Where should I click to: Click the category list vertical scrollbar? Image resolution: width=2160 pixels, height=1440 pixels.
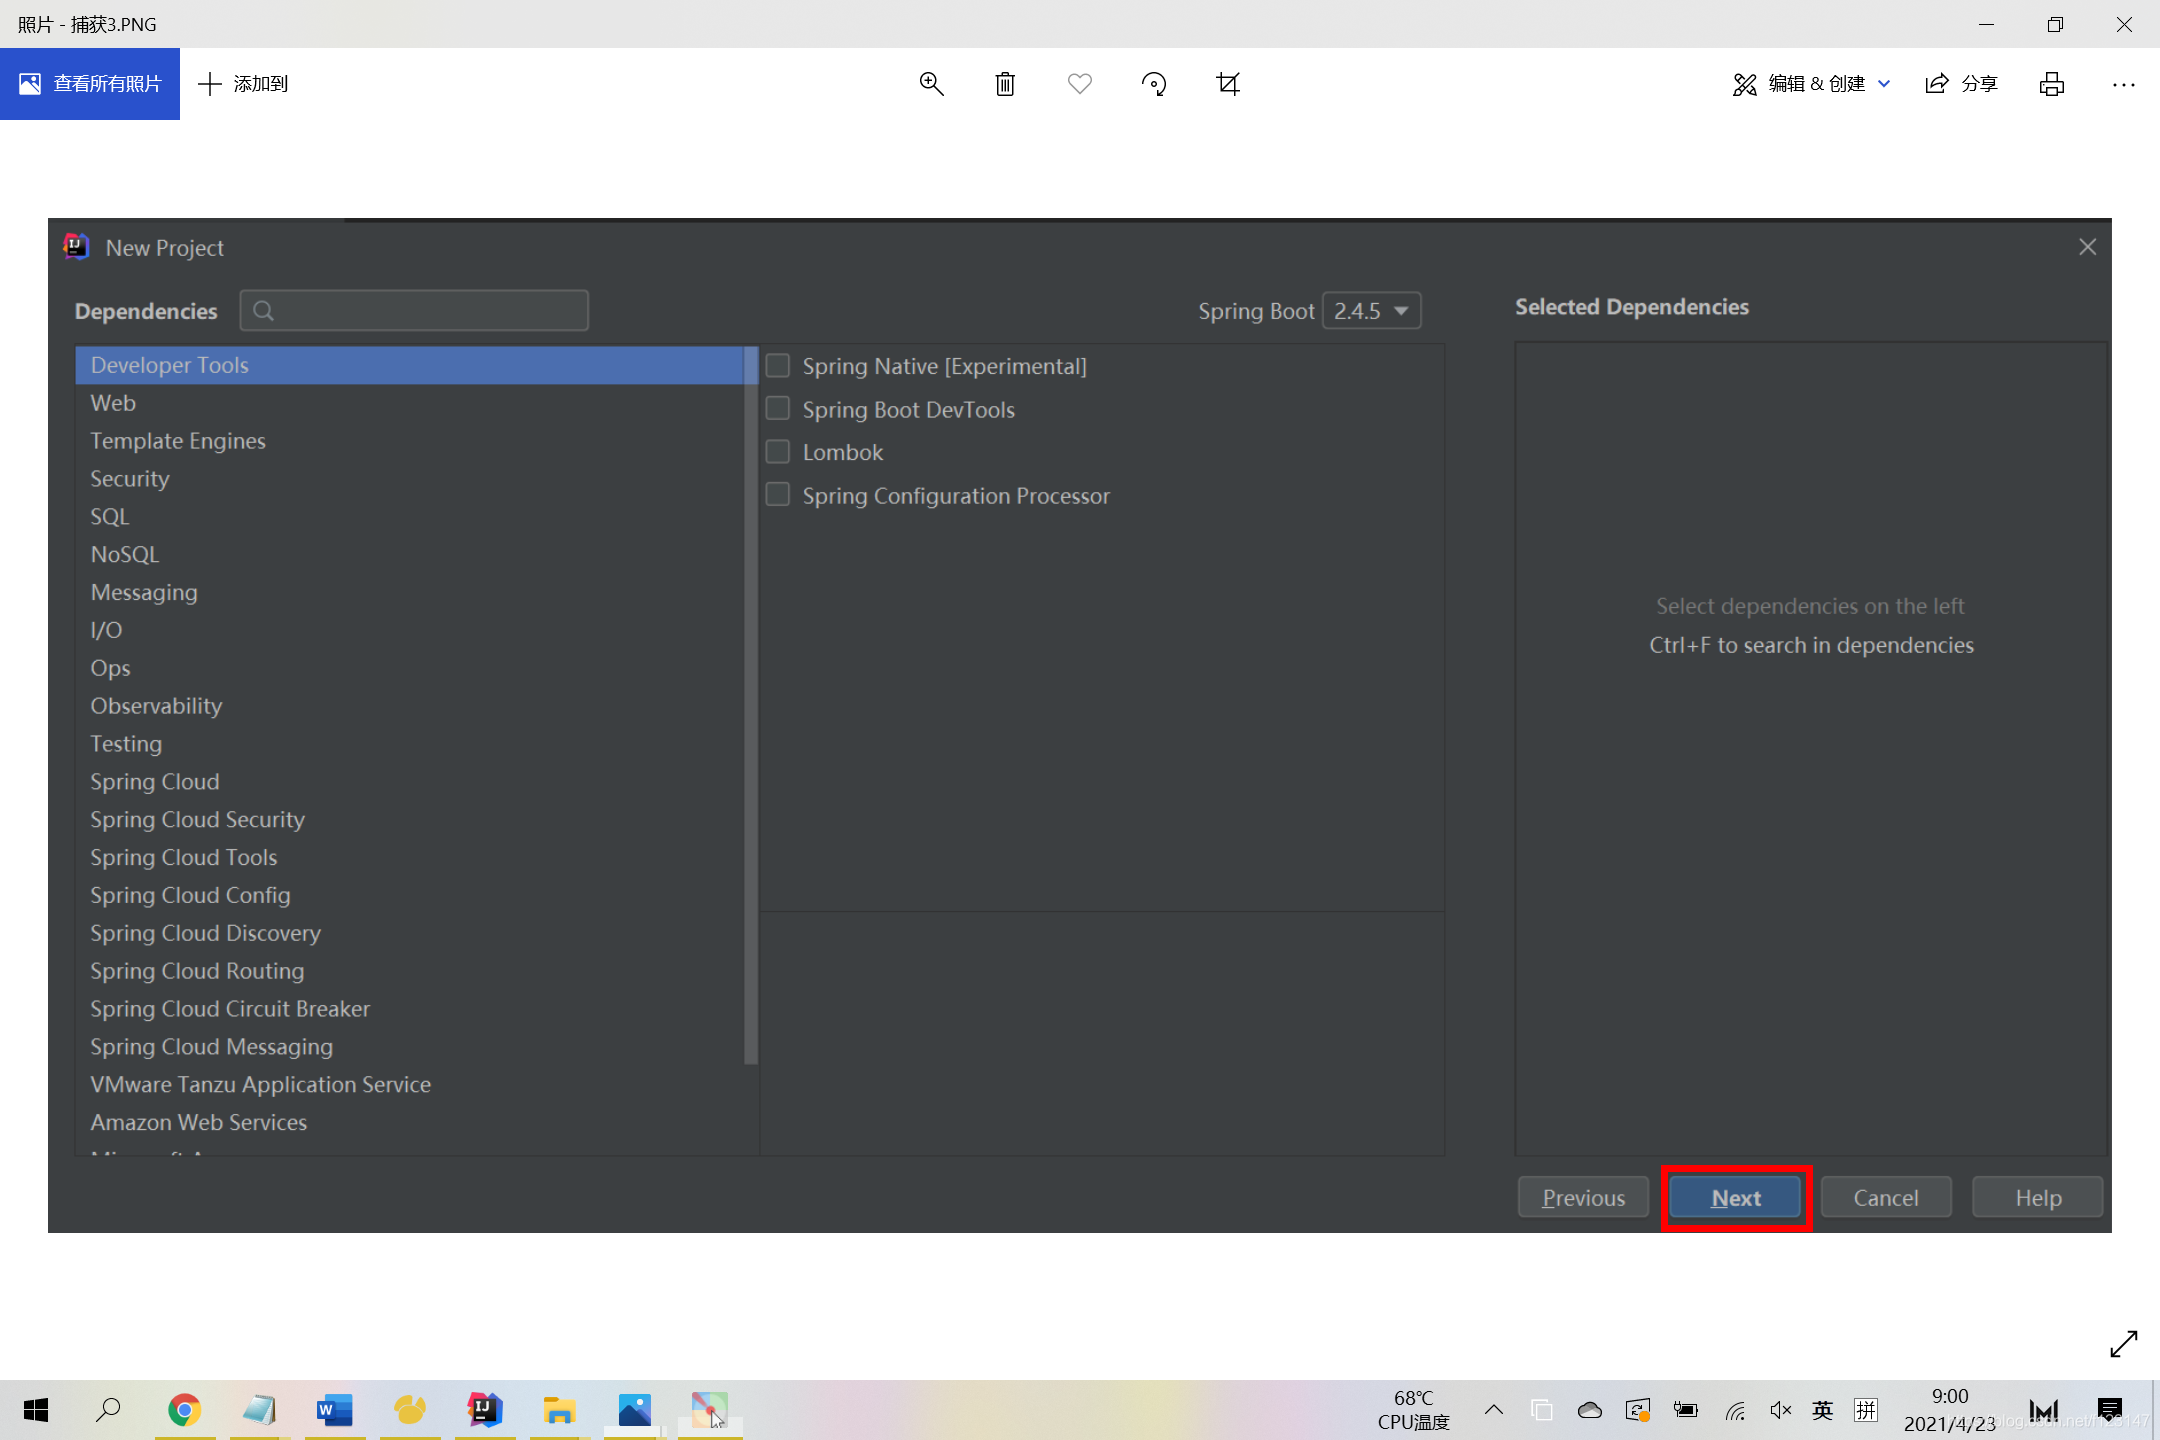pyautogui.click(x=751, y=705)
